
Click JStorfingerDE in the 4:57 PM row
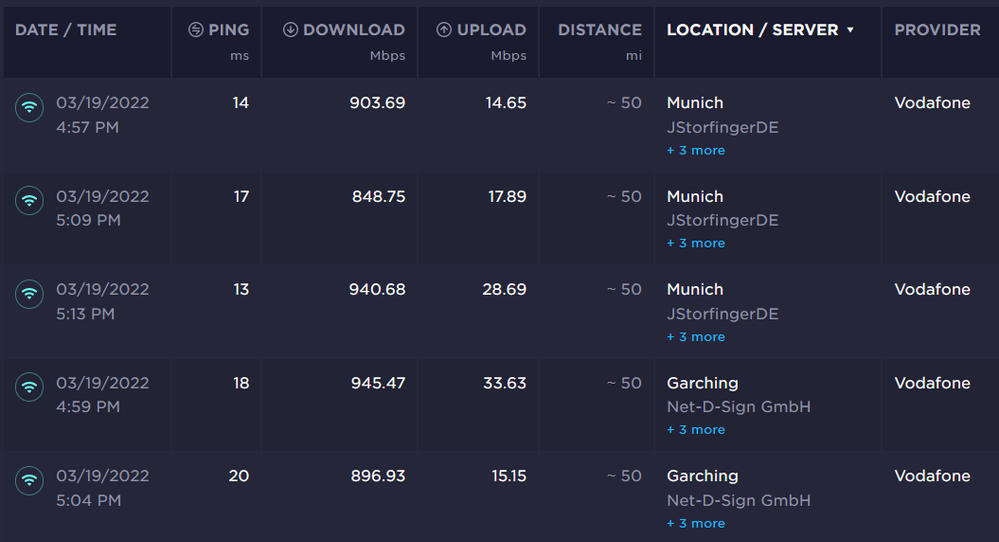(x=722, y=127)
